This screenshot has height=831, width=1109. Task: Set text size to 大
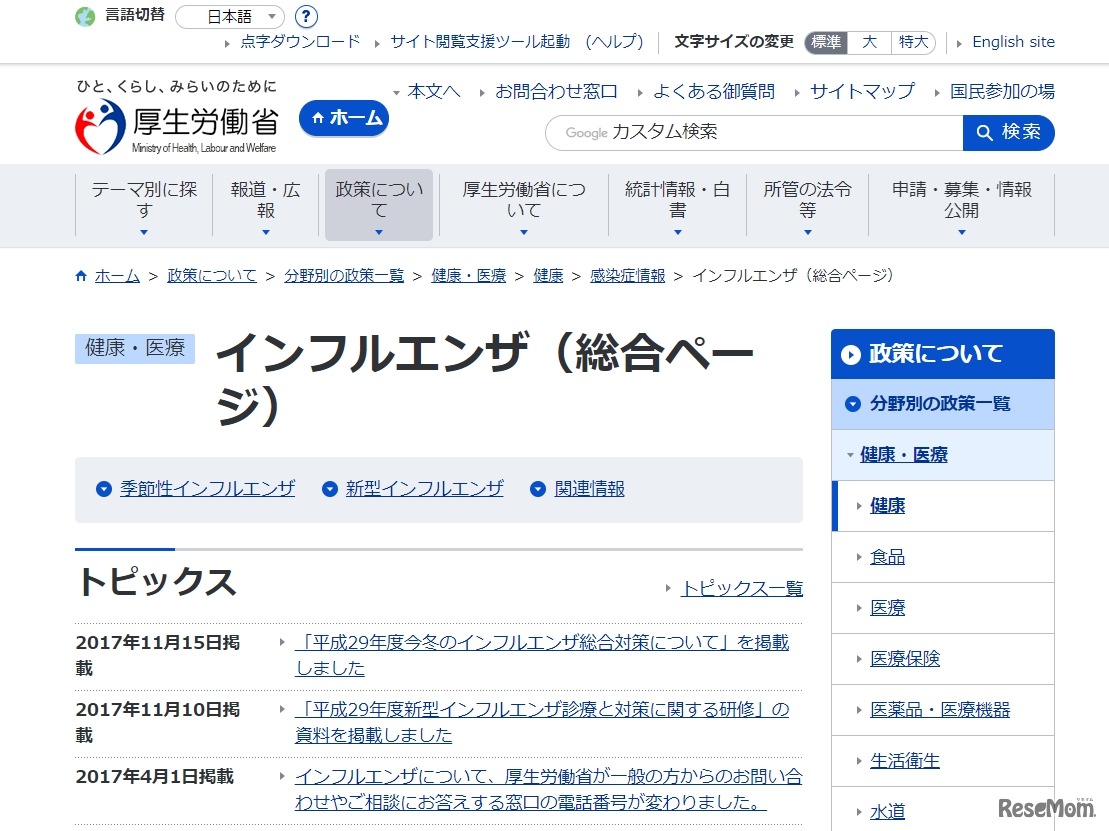(869, 42)
